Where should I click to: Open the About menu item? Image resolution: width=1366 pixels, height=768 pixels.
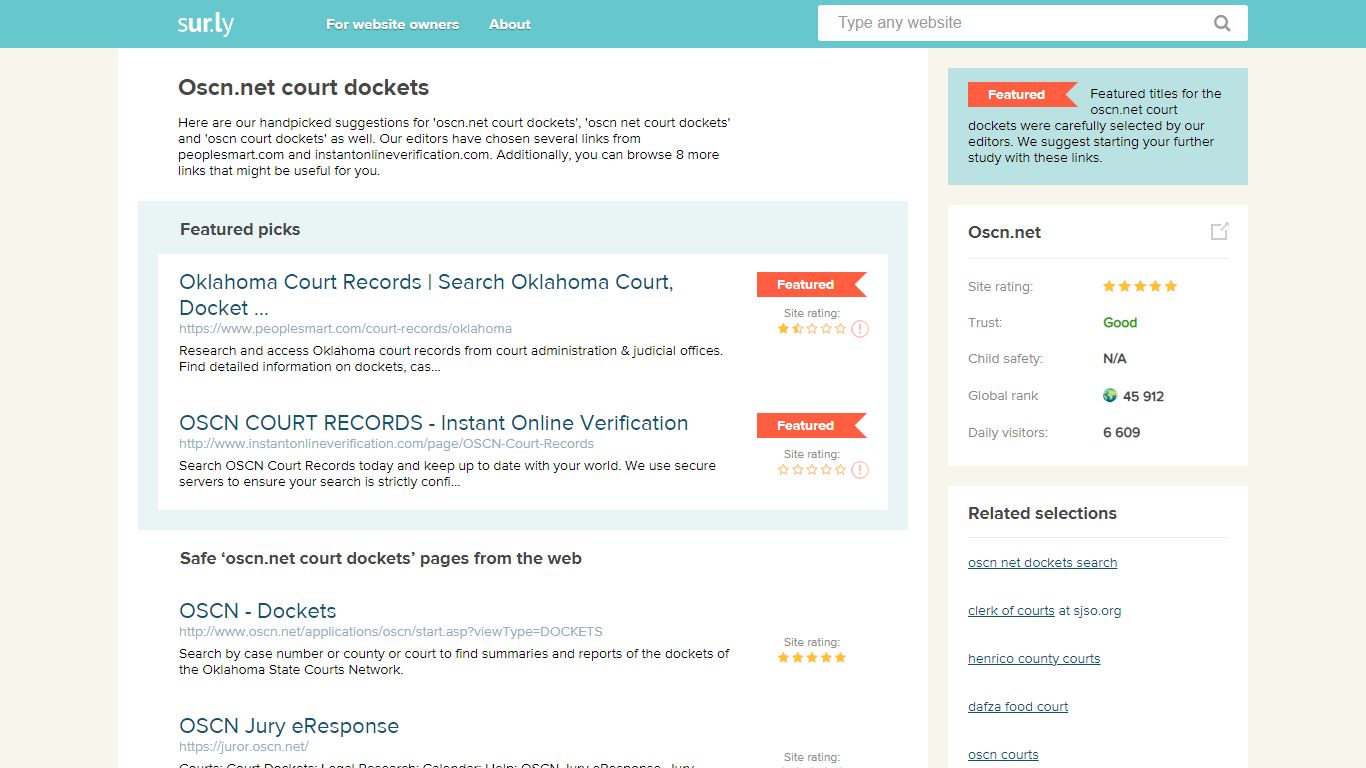click(x=510, y=24)
